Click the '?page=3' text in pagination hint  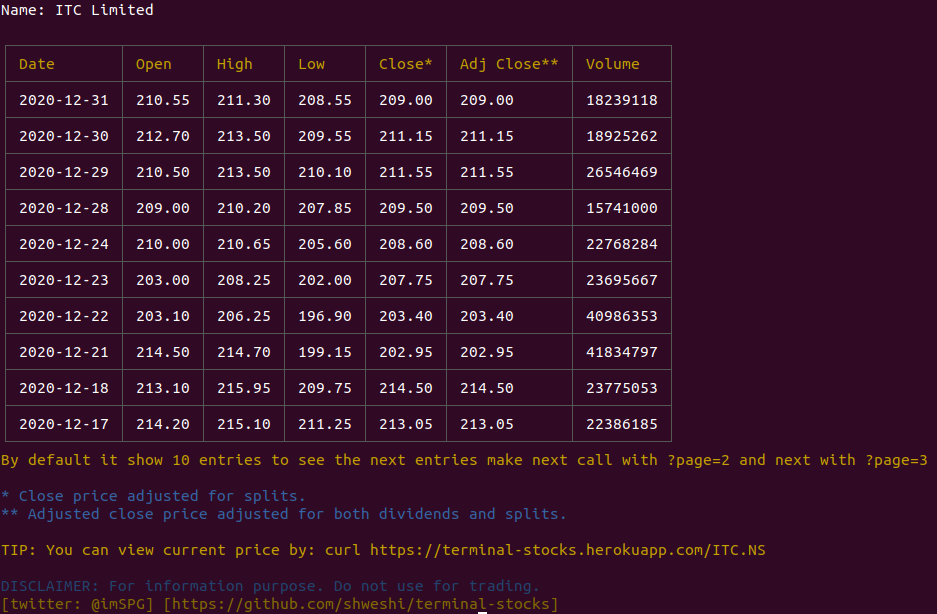pyautogui.click(x=896, y=460)
